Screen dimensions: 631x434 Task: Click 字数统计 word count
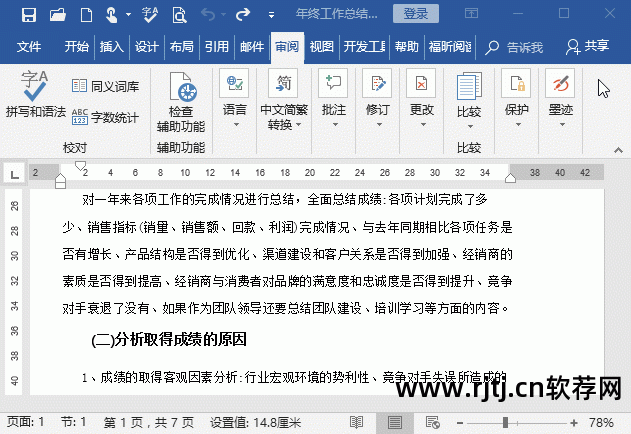point(105,117)
